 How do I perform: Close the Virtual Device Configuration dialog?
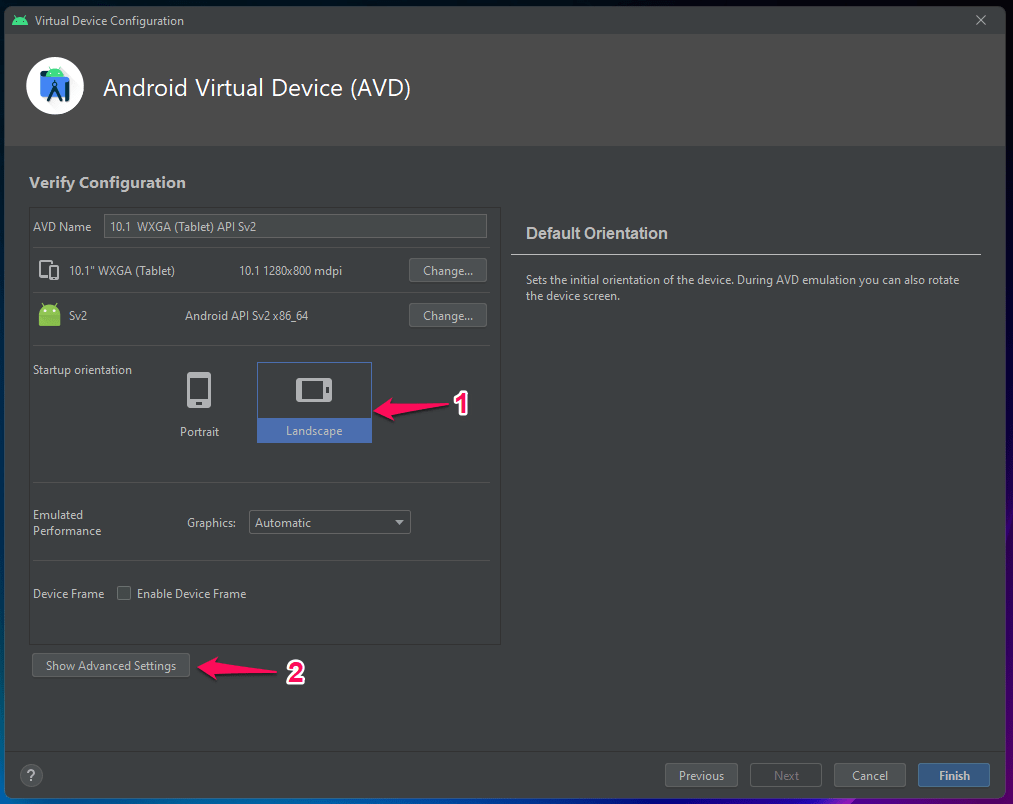[981, 20]
